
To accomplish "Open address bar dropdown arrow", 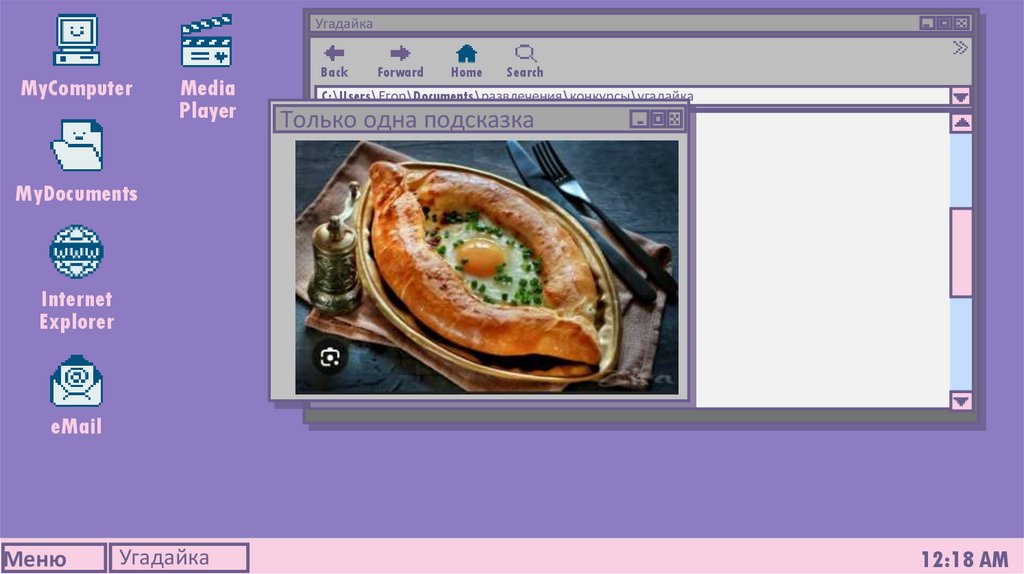I will (961, 97).
